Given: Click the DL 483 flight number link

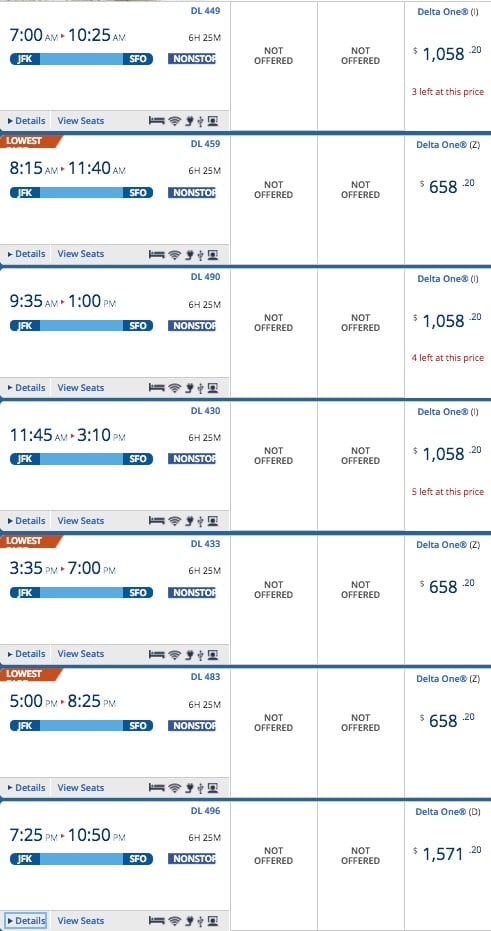Looking at the screenshot, I should click(x=205, y=677).
